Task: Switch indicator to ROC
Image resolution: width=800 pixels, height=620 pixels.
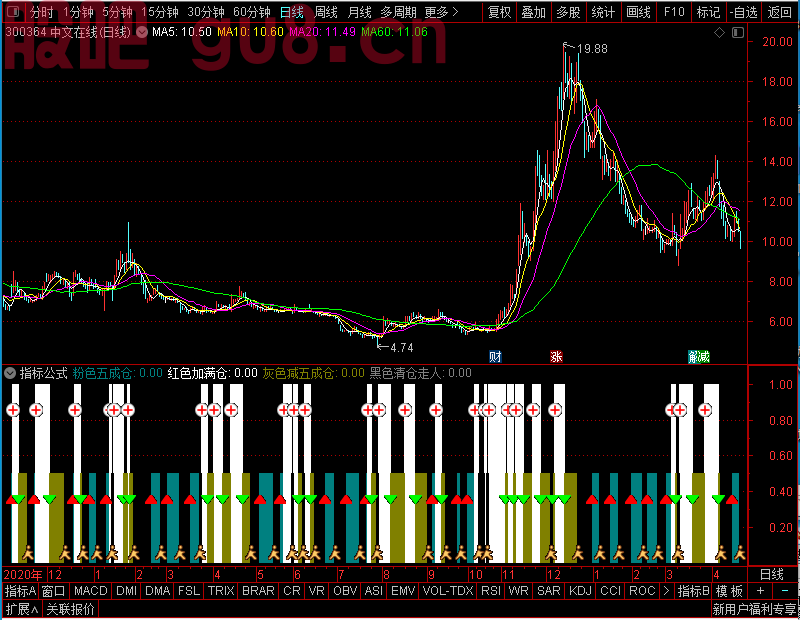Action: click(x=642, y=591)
